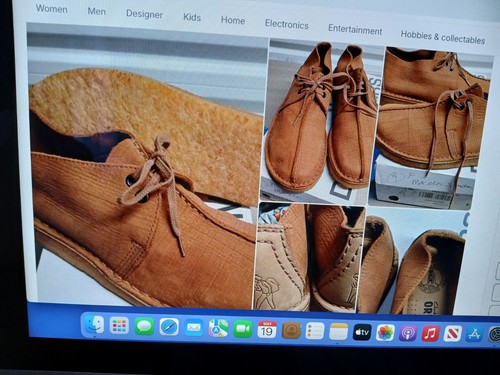
Task: Open Calendar showing date 19
Action: tap(267, 330)
